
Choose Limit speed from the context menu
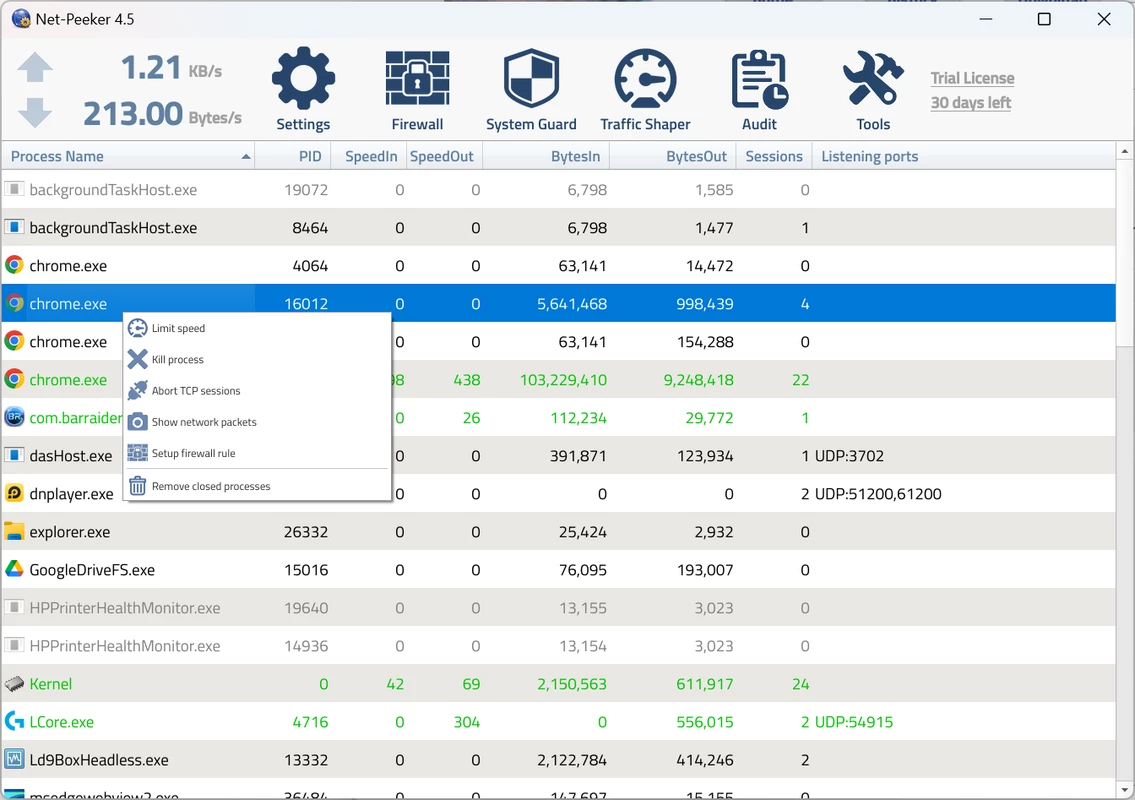point(258,328)
